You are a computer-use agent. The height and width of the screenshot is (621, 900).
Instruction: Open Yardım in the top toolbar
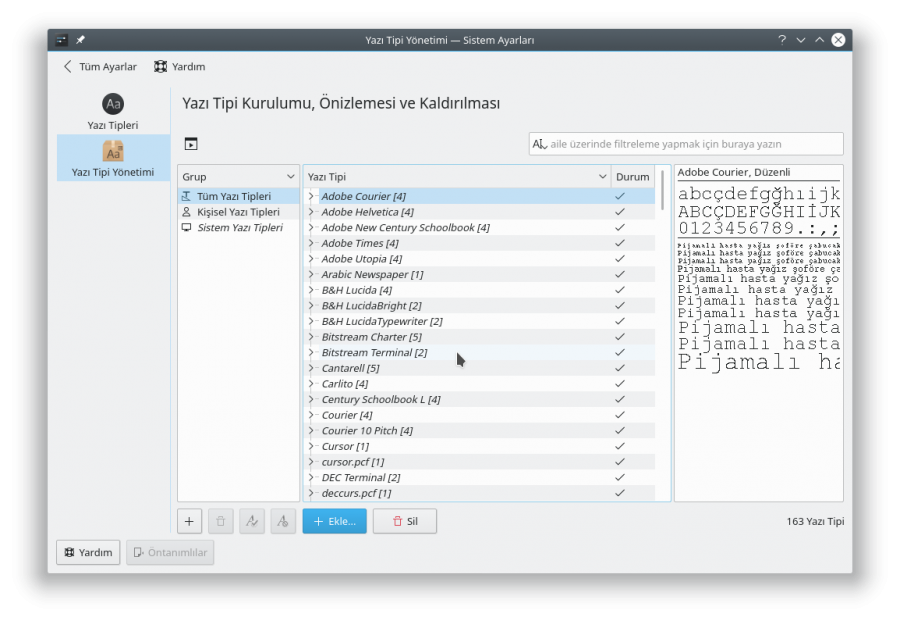pyautogui.click(x=180, y=67)
